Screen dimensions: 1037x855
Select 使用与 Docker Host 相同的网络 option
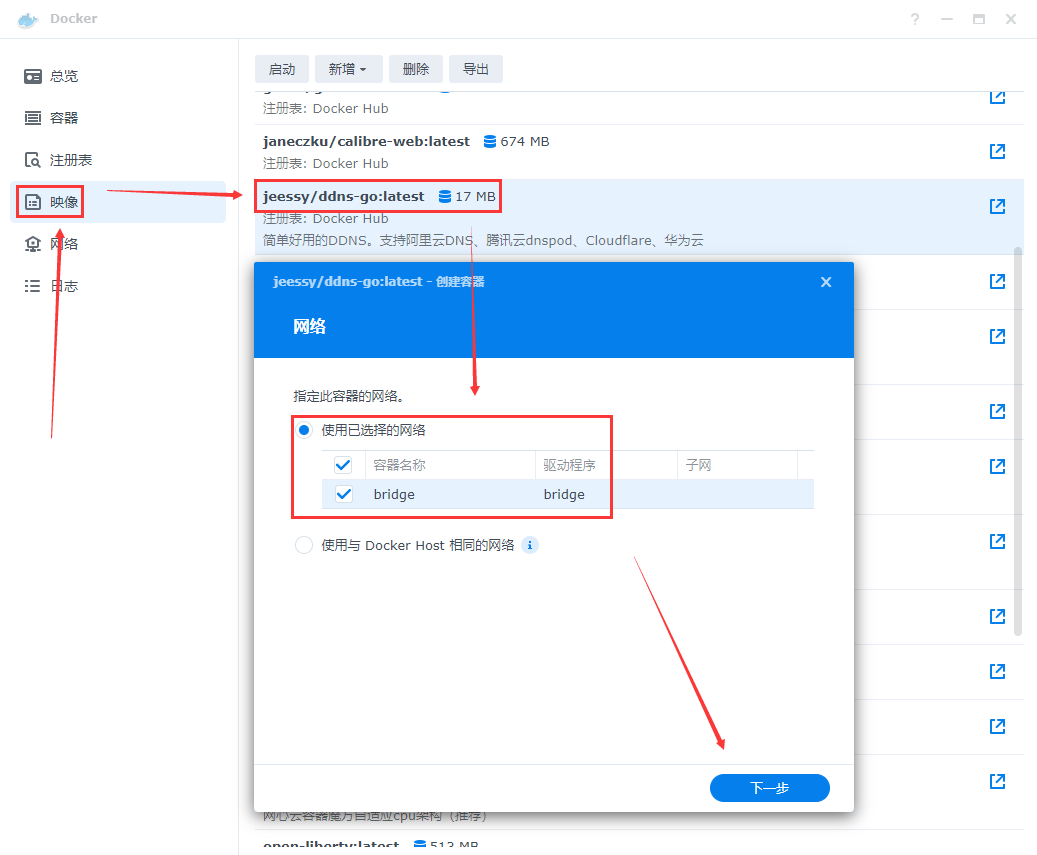click(304, 546)
